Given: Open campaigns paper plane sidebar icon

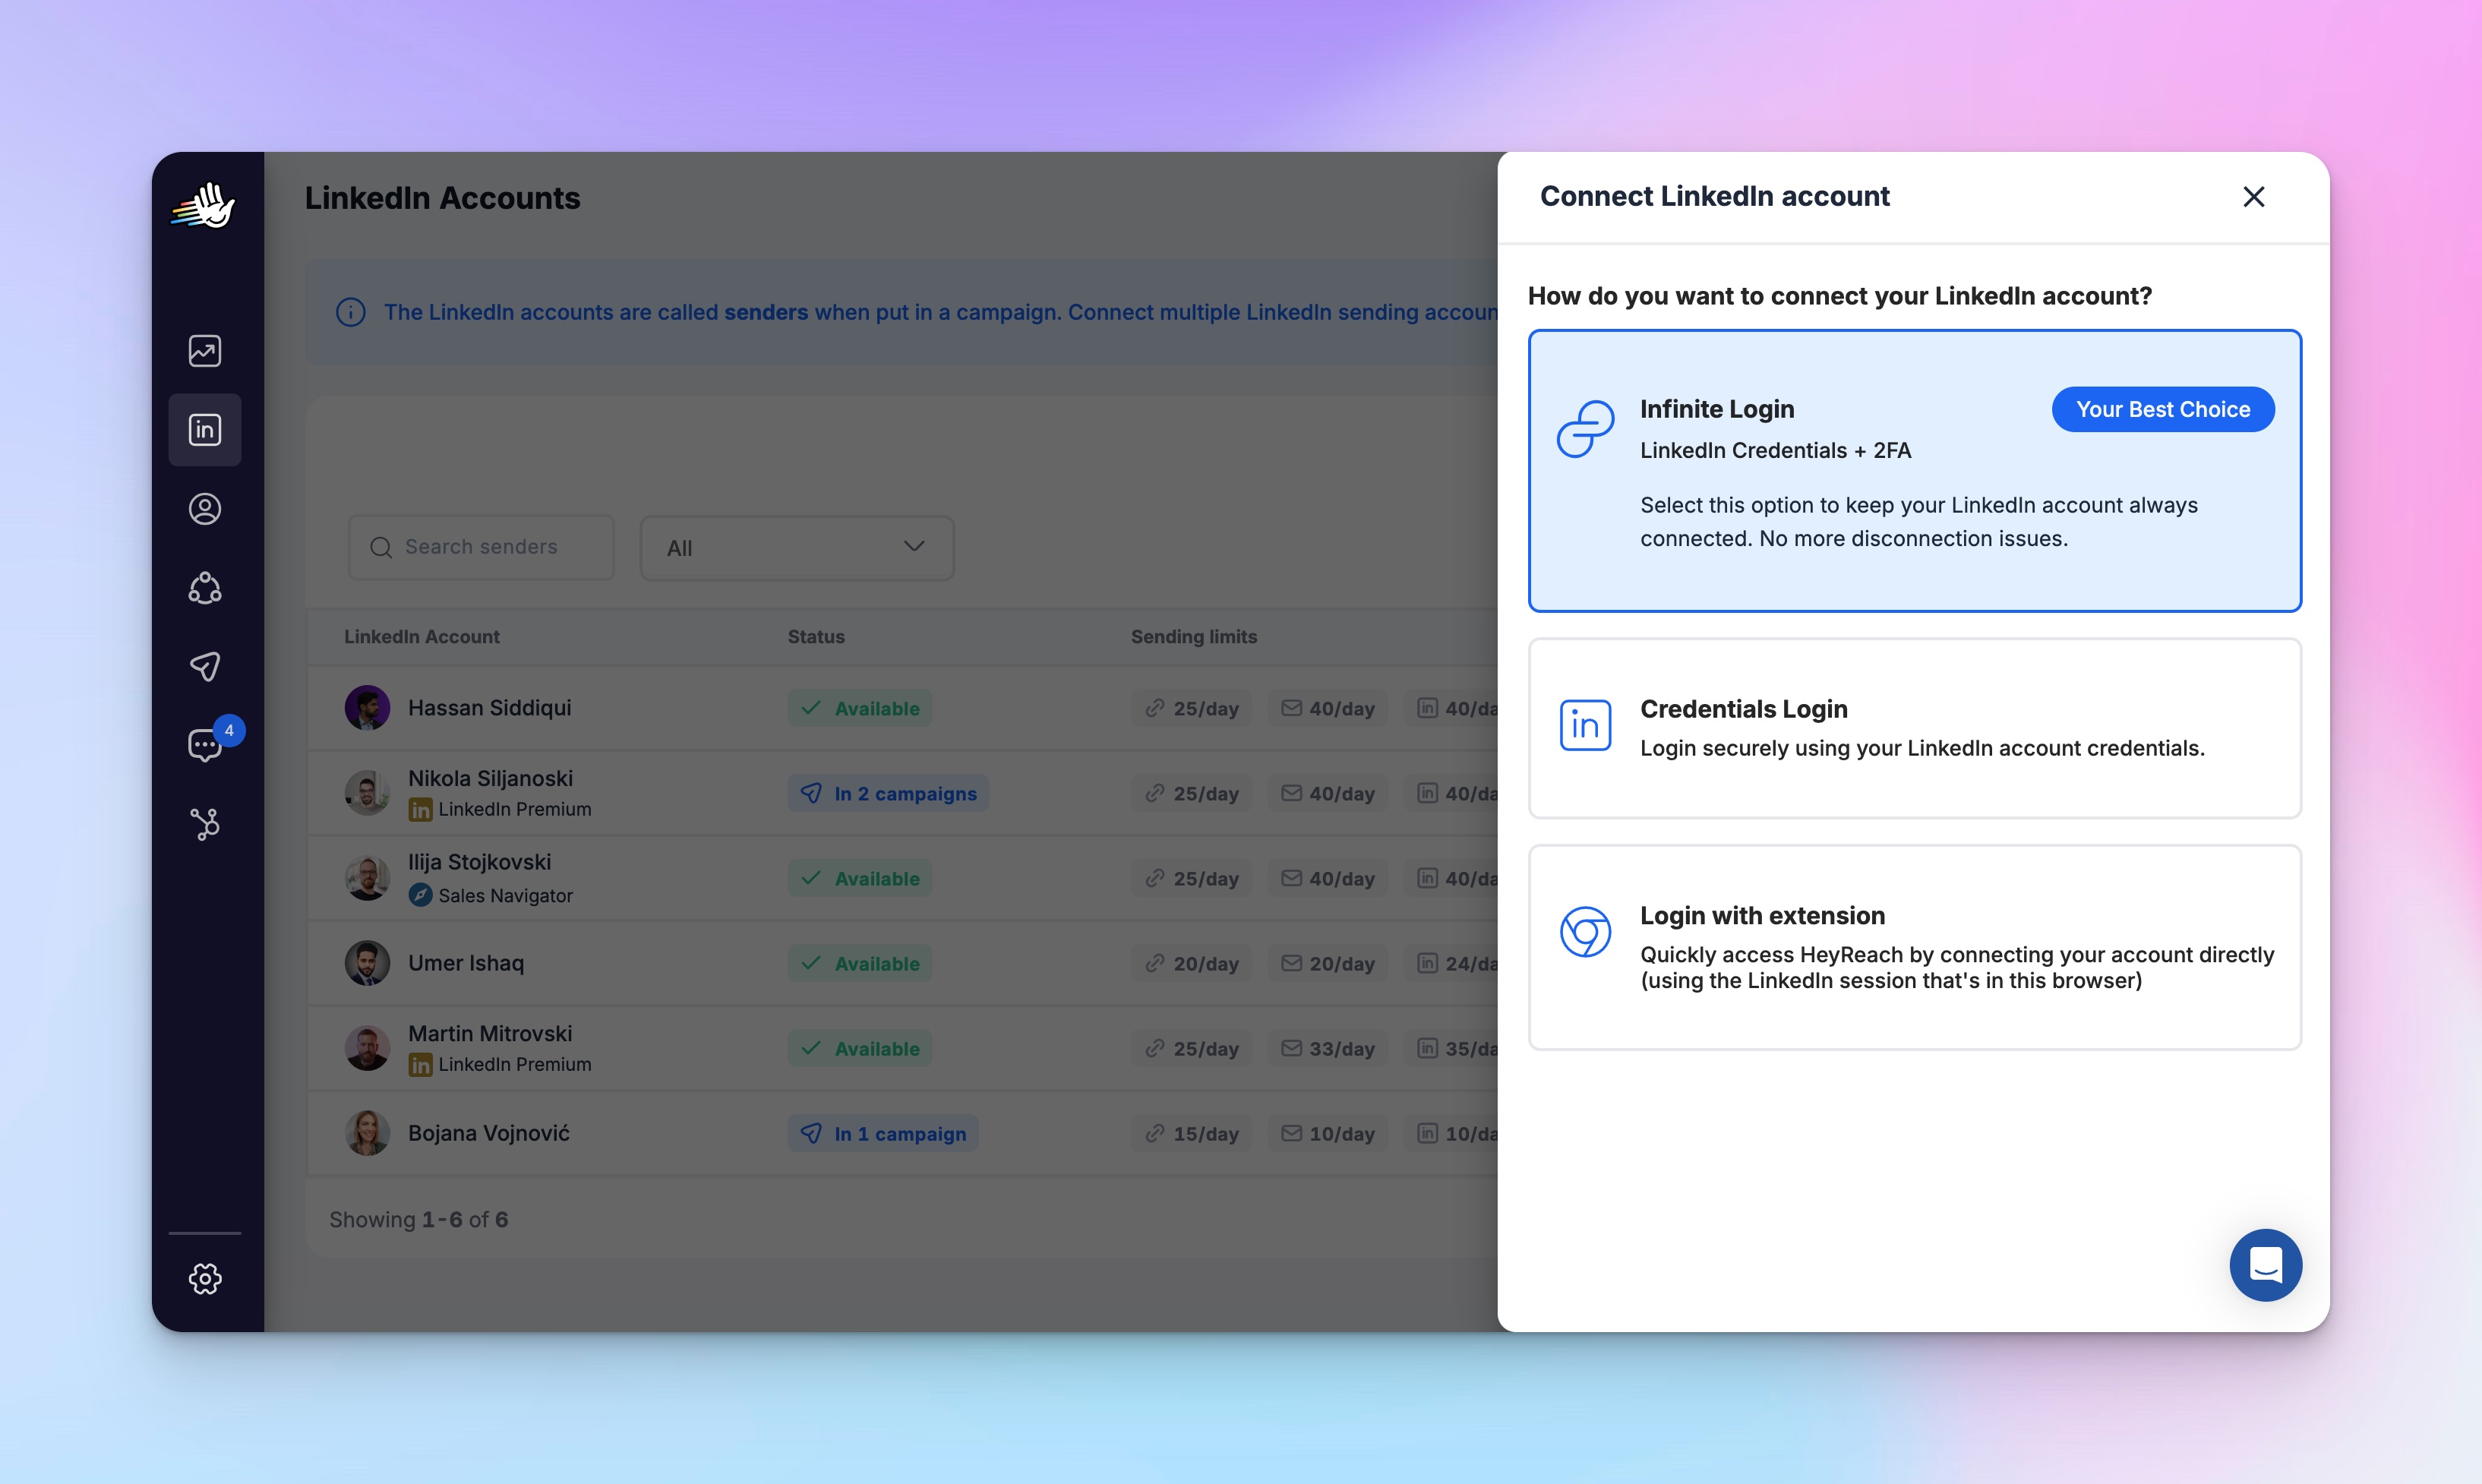Looking at the screenshot, I should (205, 667).
